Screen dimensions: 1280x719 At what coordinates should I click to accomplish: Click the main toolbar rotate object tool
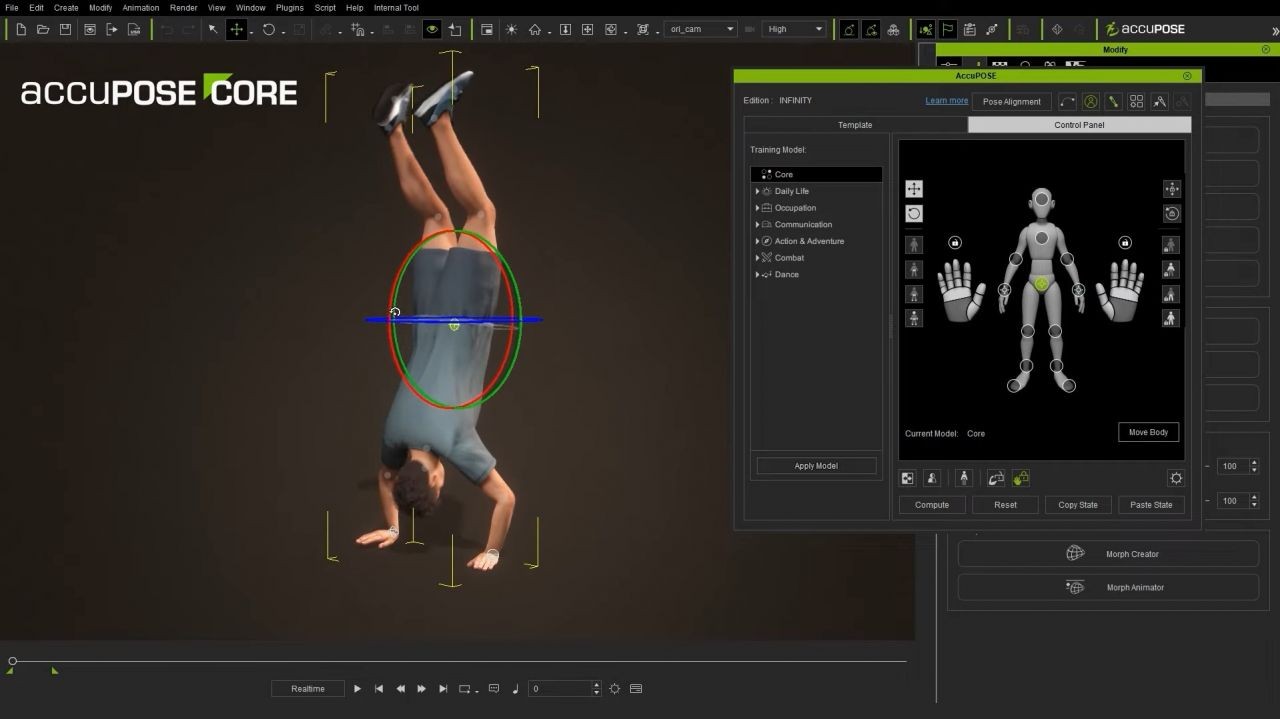coord(268,30)
